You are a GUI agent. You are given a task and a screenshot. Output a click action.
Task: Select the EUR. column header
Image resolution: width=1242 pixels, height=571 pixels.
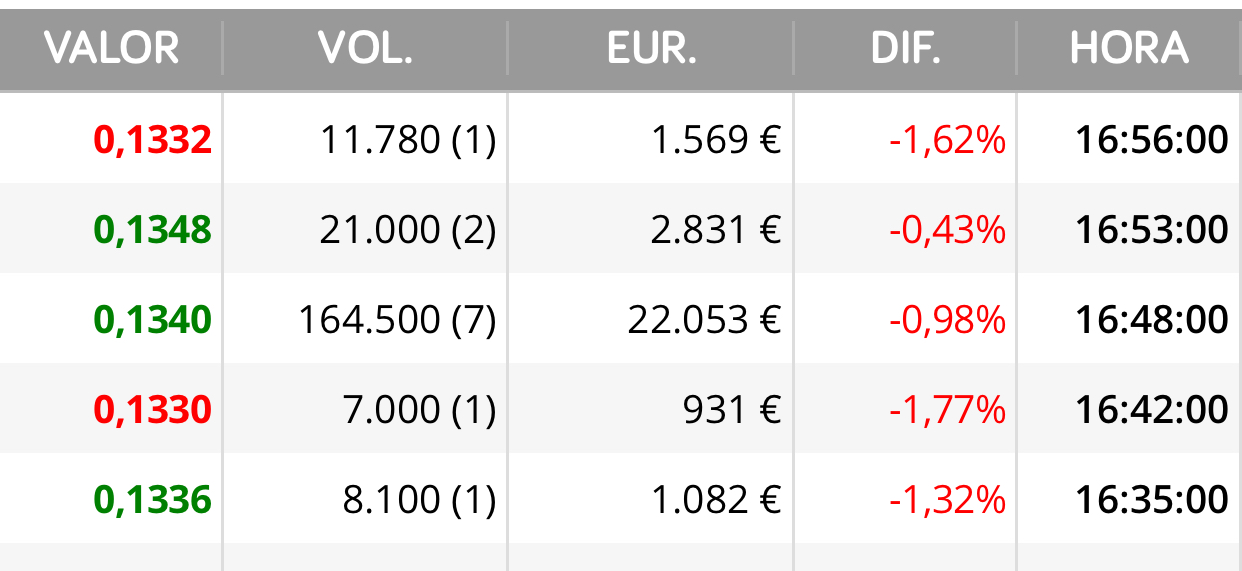coord(651,48)
